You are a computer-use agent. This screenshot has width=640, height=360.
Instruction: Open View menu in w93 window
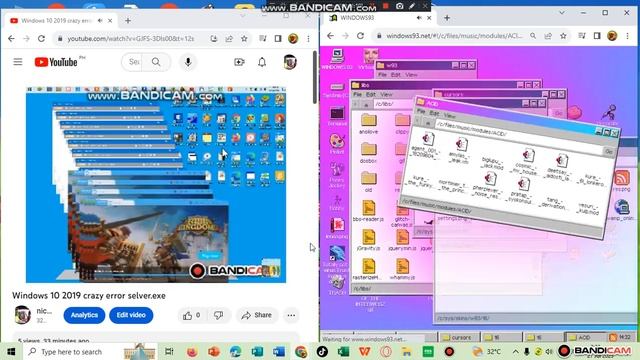tap(411, 75)
